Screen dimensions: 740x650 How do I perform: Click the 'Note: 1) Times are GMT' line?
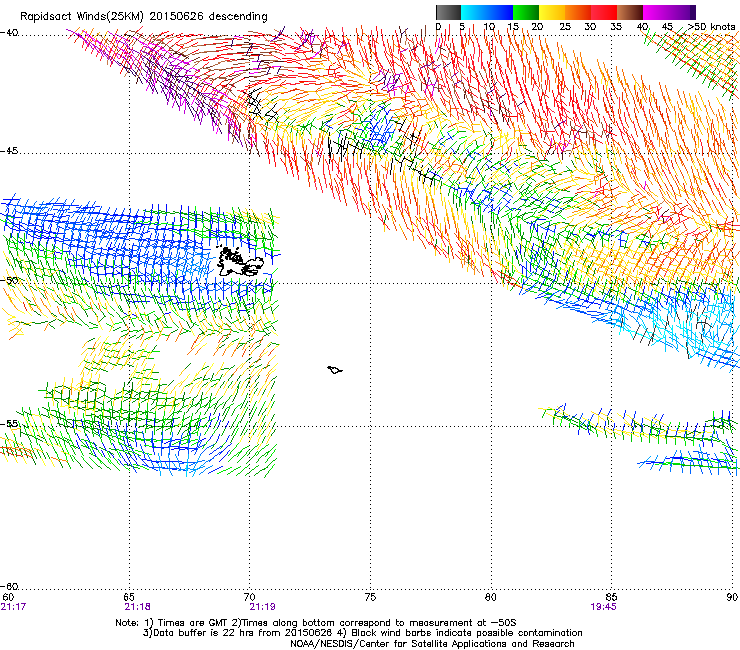[316, 623]
